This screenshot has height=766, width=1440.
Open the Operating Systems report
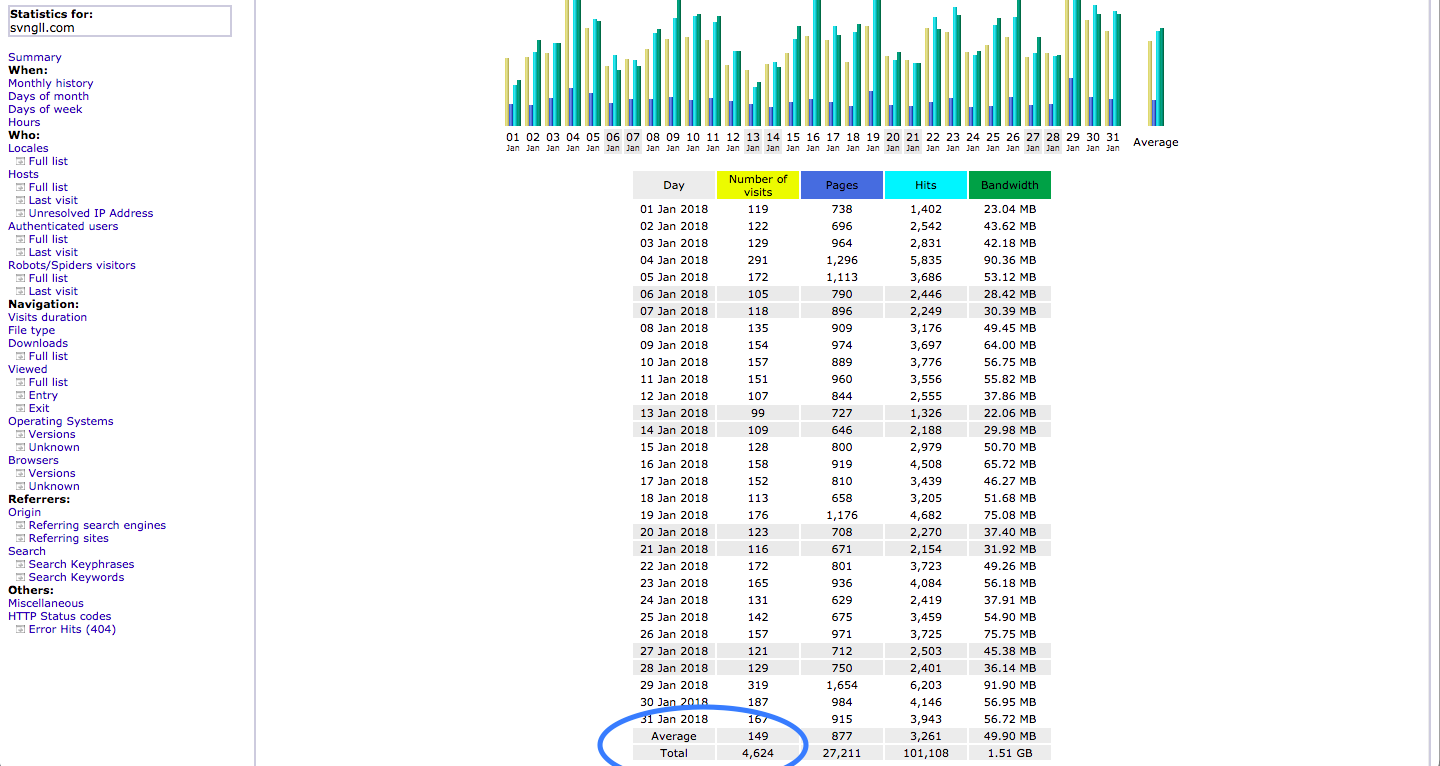point(61,421)
